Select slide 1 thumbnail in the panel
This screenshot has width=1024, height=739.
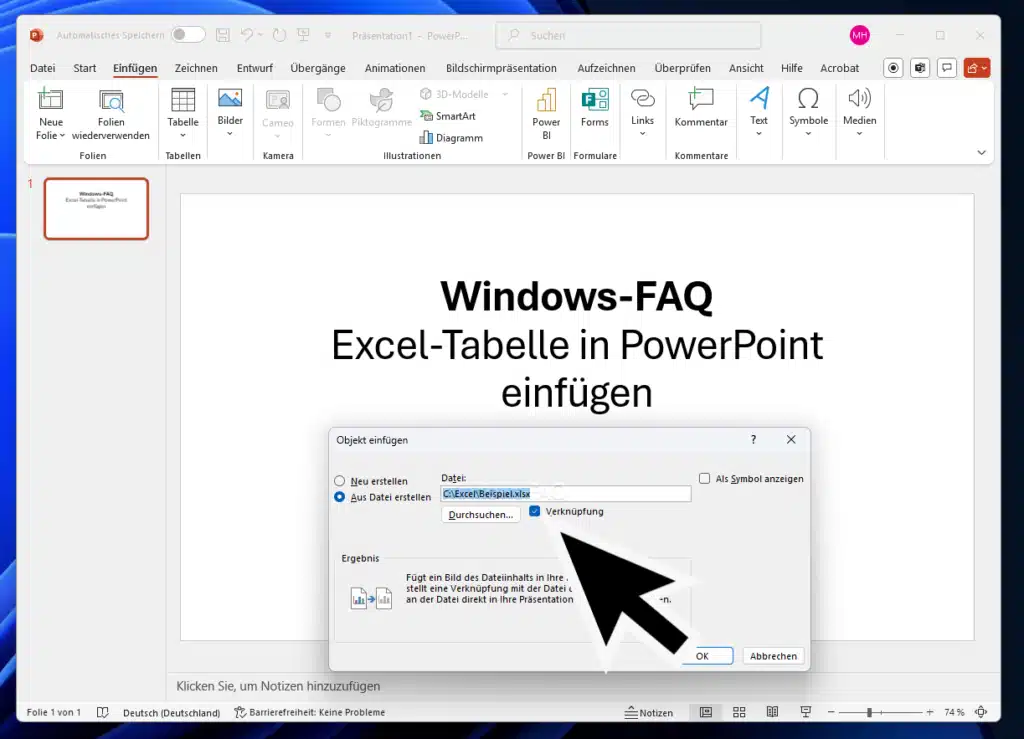click(x=96, y=208)
